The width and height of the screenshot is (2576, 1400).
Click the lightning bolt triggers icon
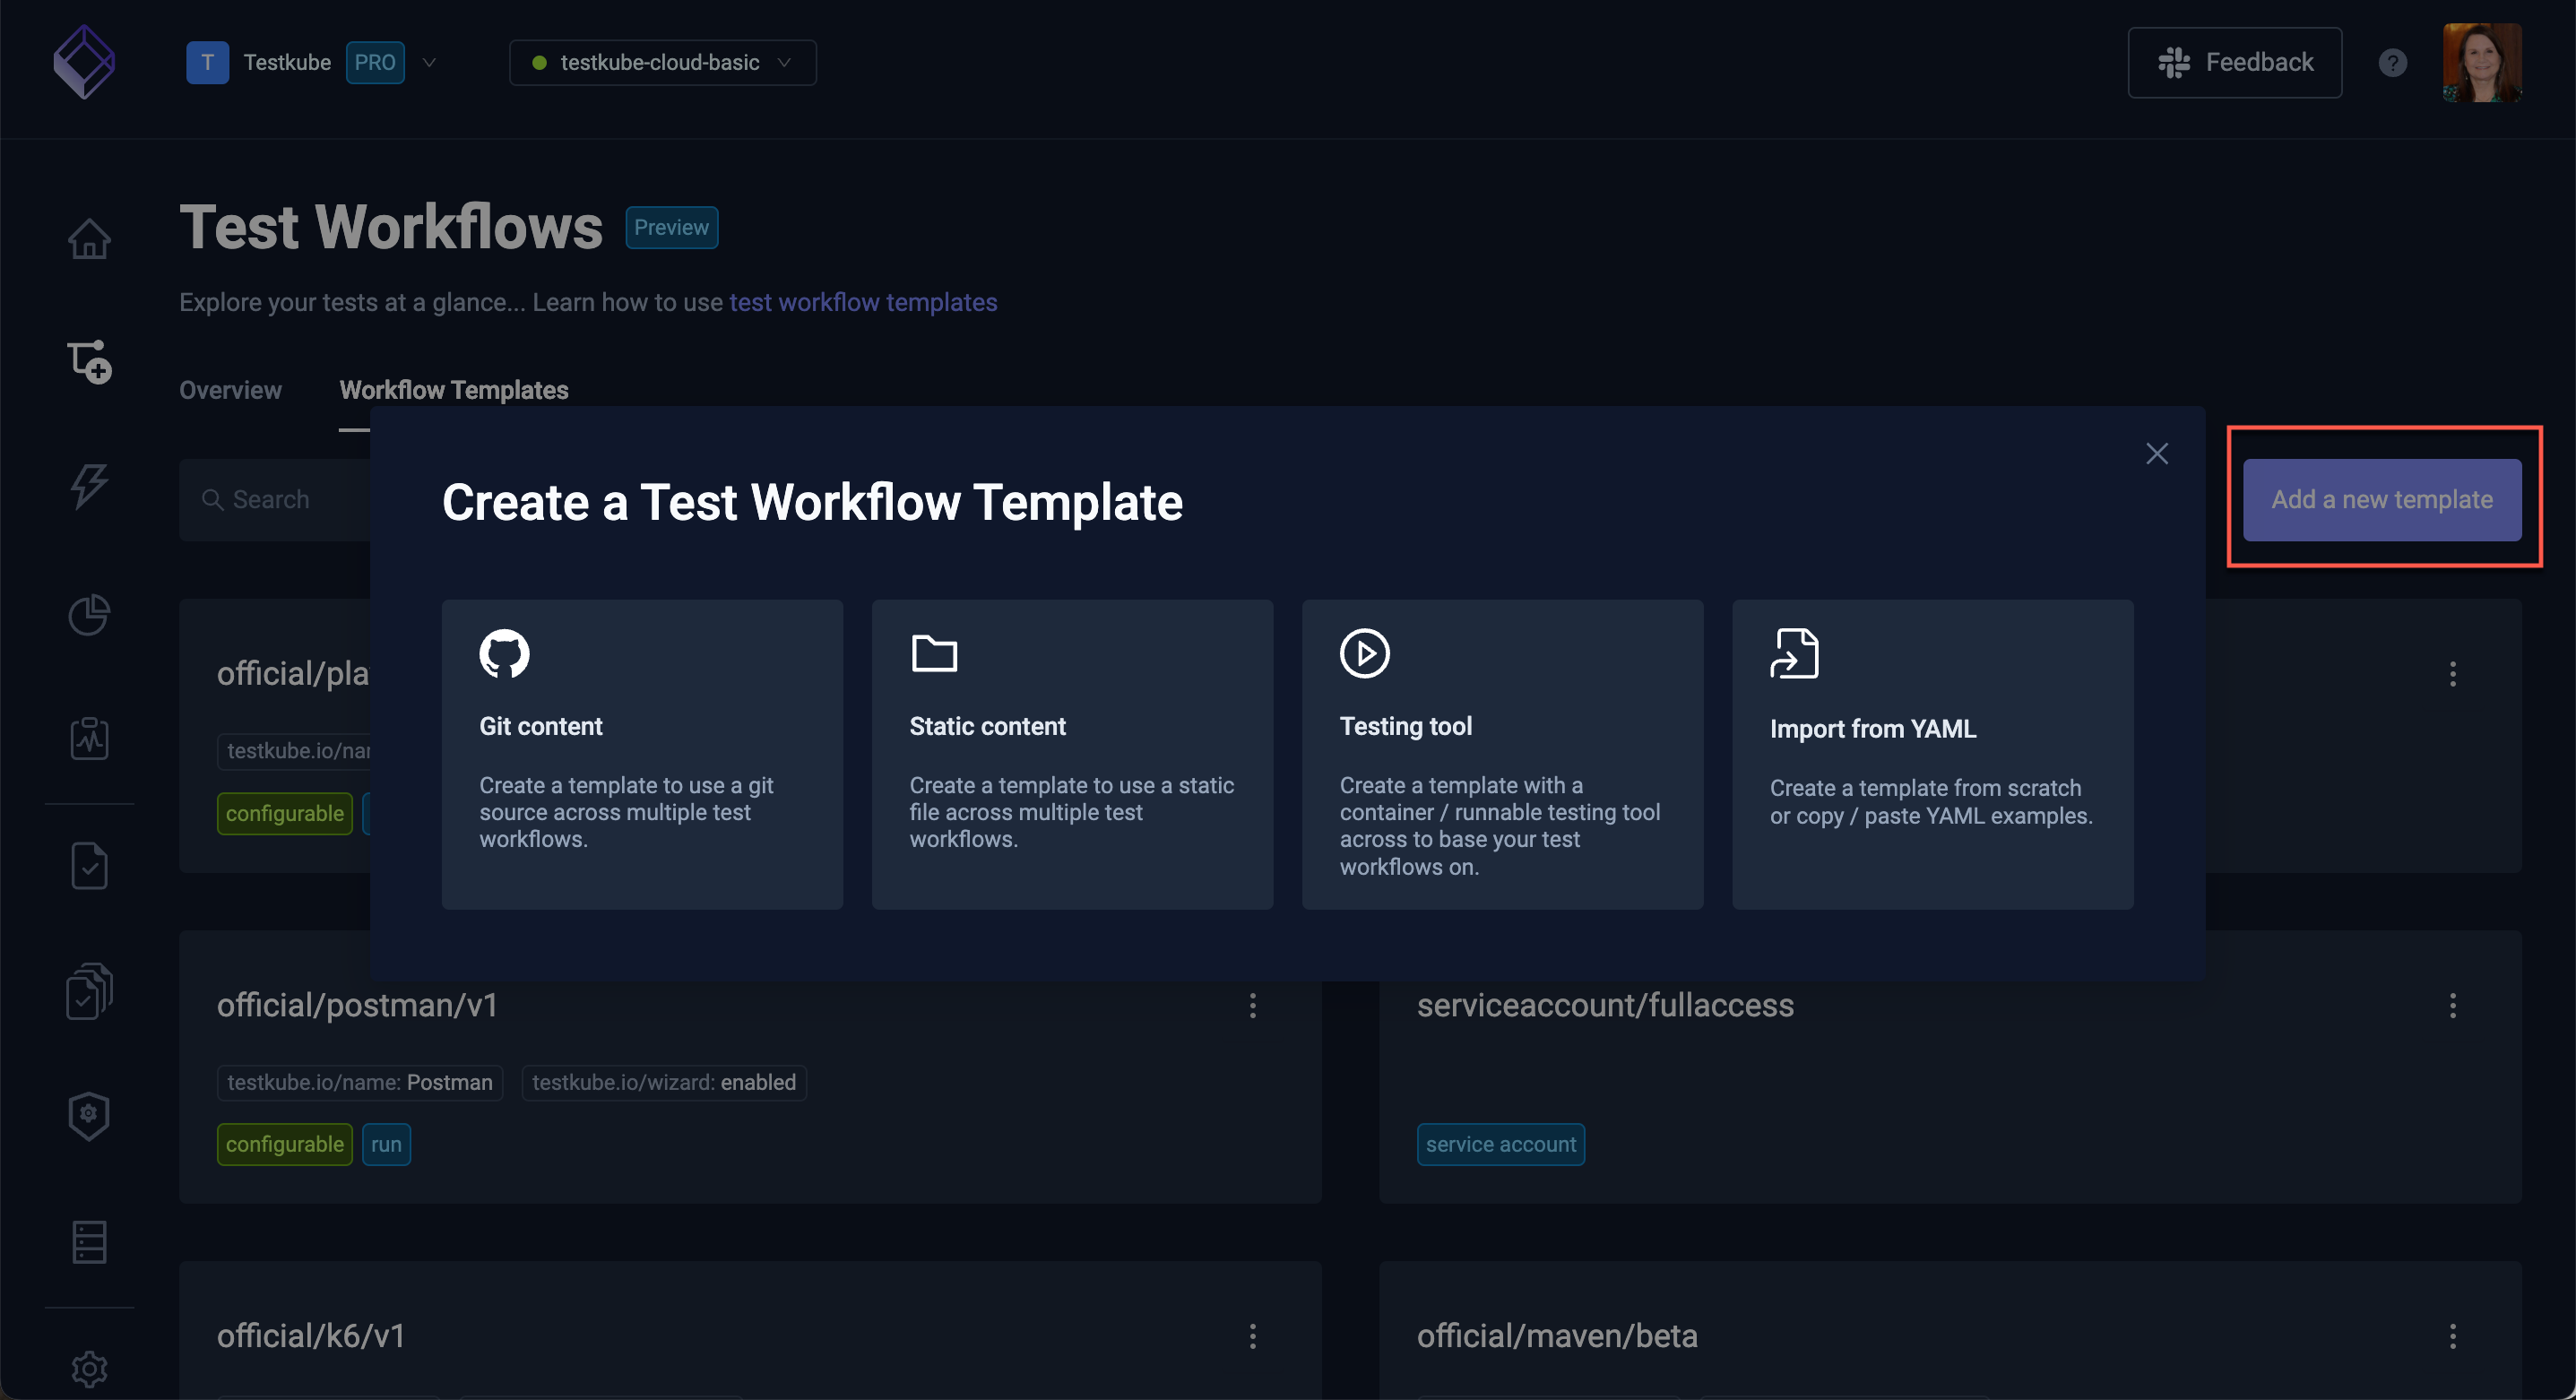89,487
